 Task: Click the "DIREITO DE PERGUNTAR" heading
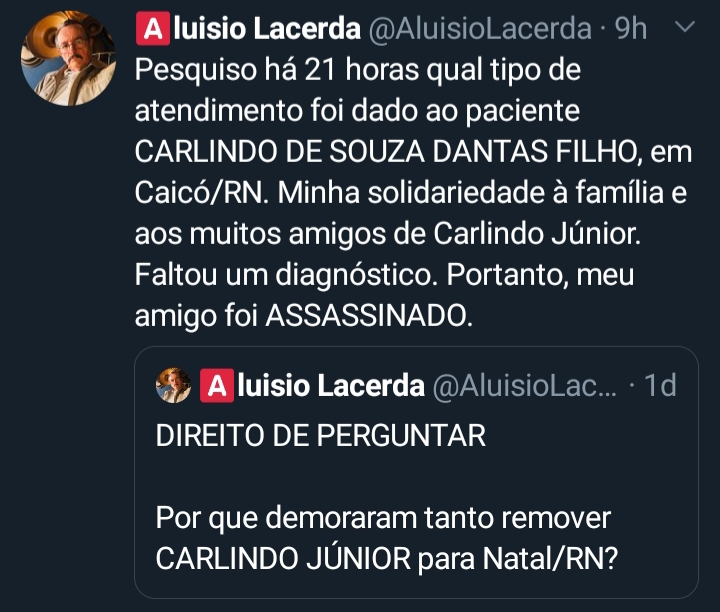[x=321, y=436]
